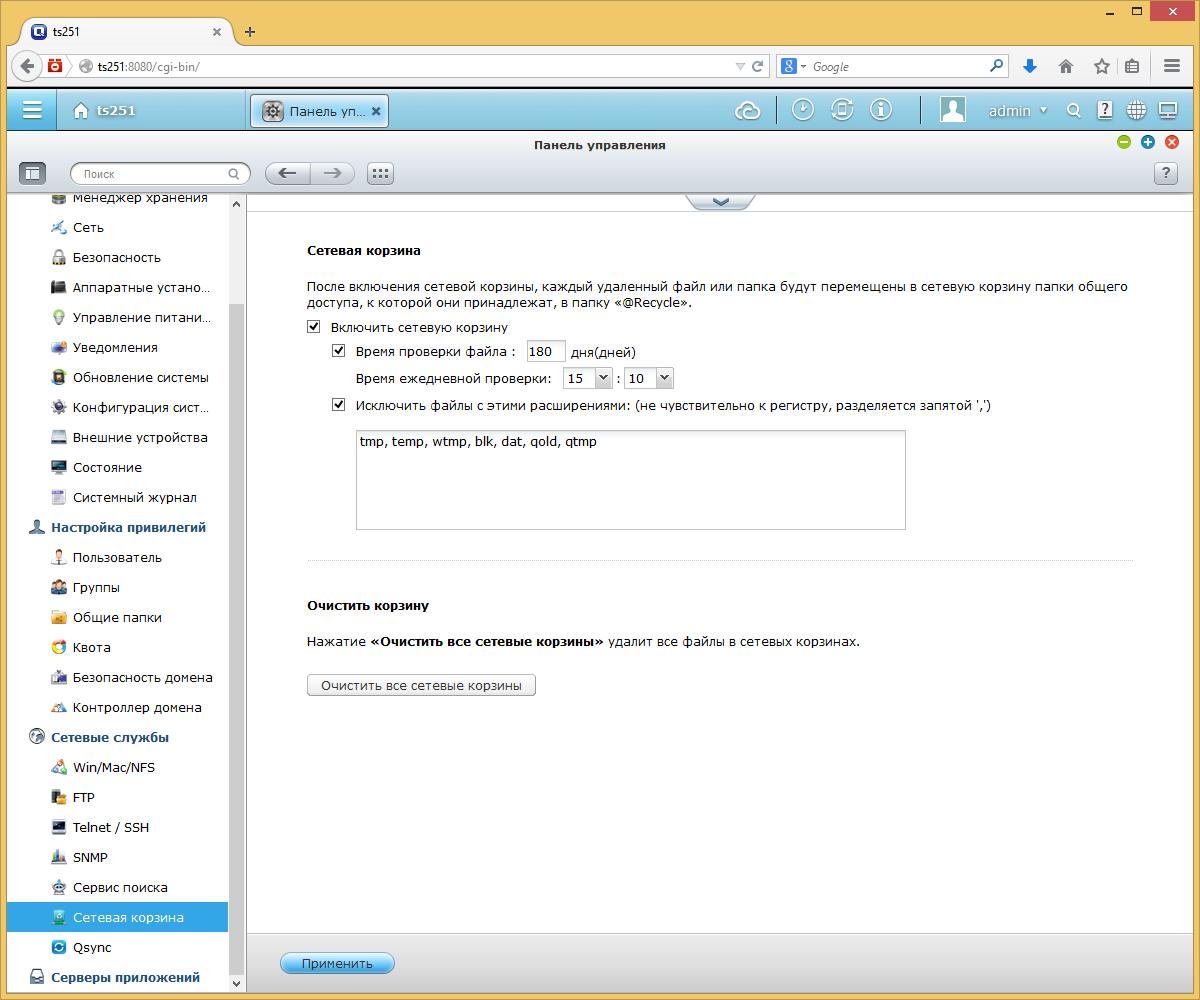Open Firefox downloads arrow

[x=1030, y=66]
